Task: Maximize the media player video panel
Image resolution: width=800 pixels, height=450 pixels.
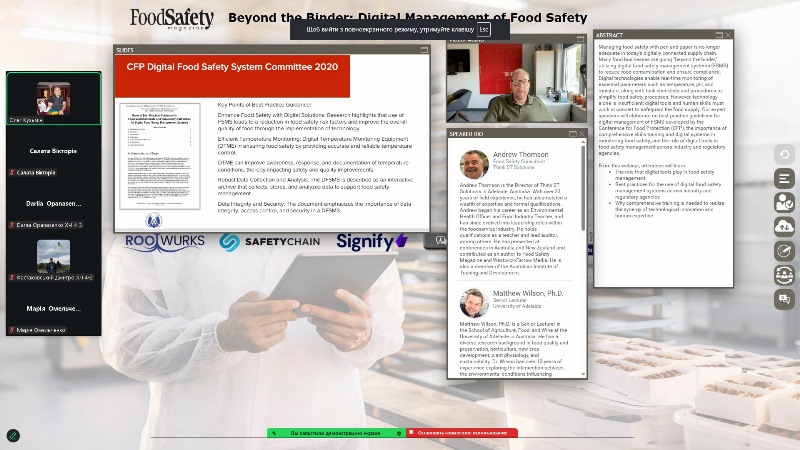Action: (580, 39)
